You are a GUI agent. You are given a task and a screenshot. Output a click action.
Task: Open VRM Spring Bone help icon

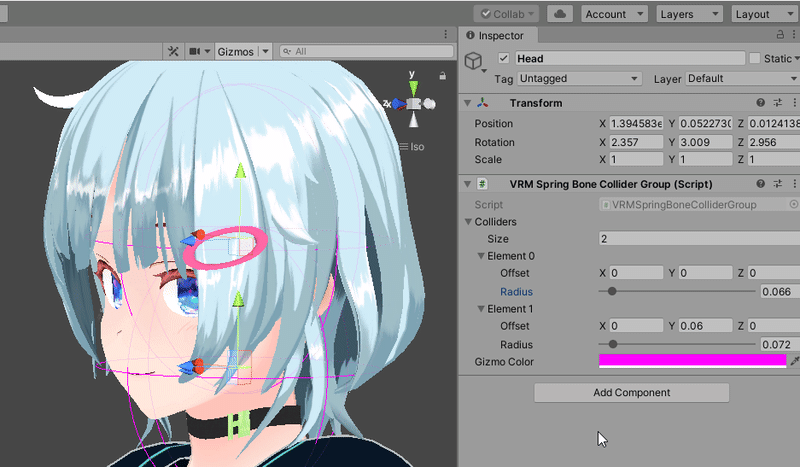pyautogui.click(x=760, y=184)
